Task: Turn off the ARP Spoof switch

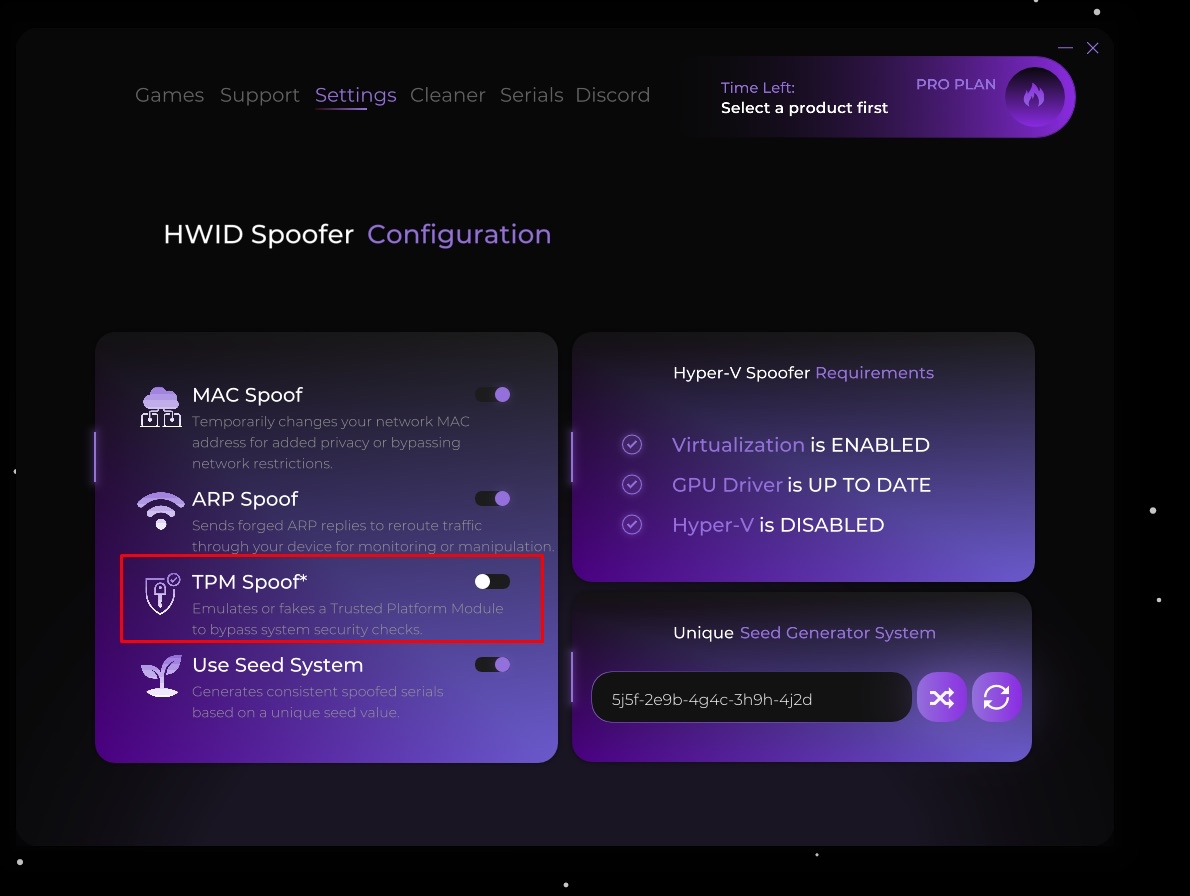Action: (493, 499)
